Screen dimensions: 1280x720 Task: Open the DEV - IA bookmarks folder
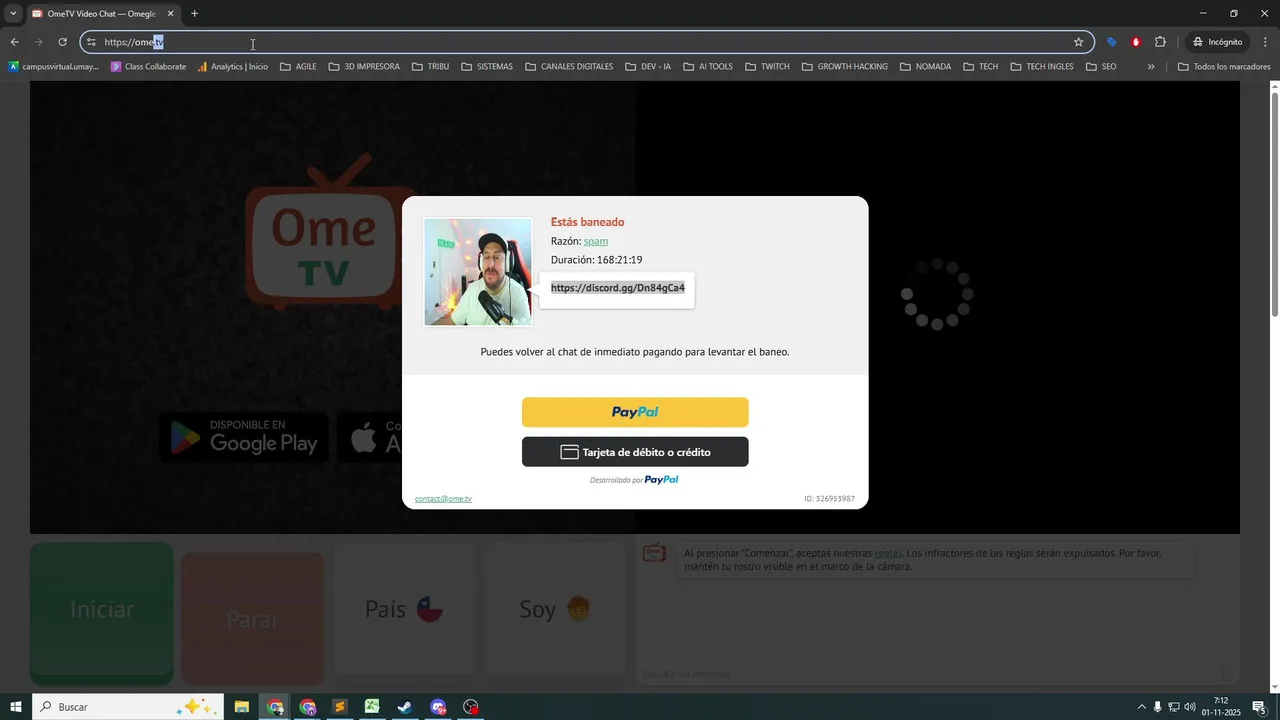tap(648, 67)
